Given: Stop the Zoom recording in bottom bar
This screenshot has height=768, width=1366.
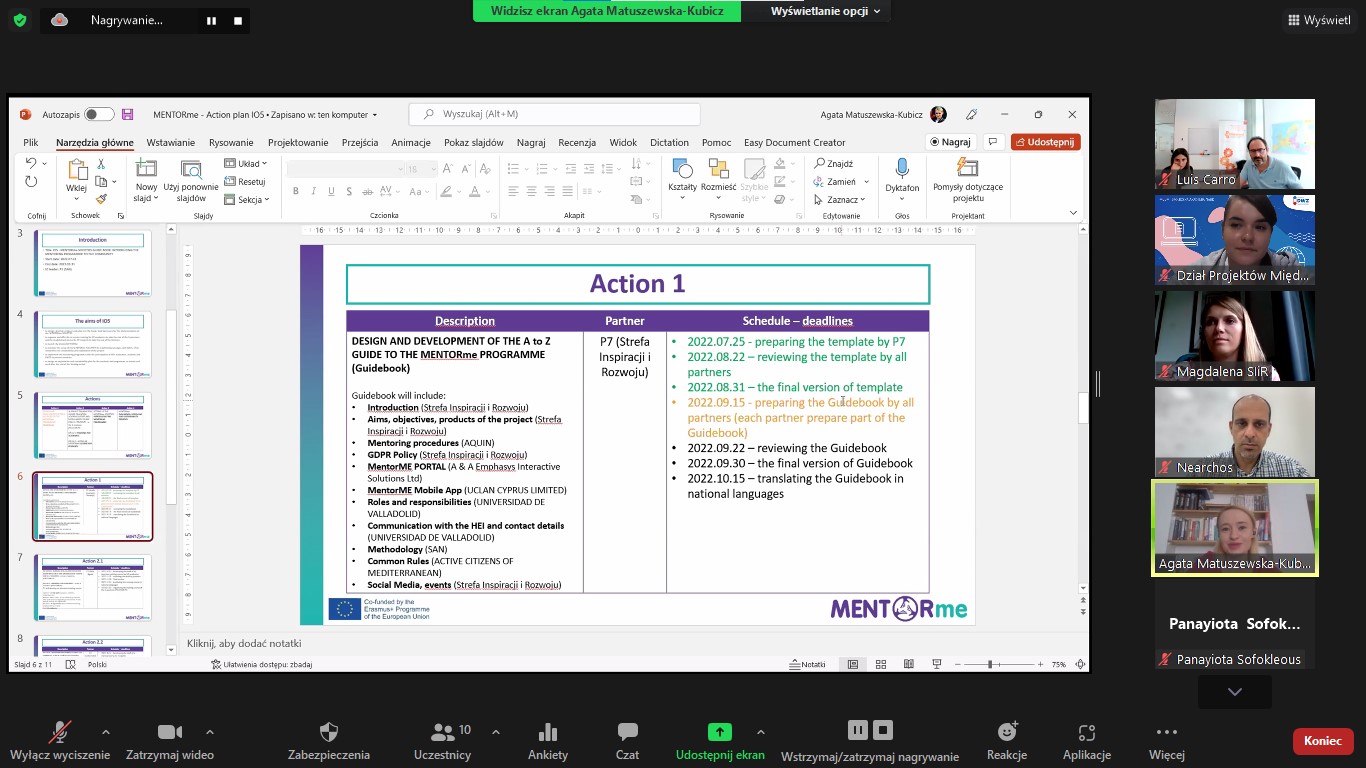Looking at the screenshot, I should [x=883, y=730].
